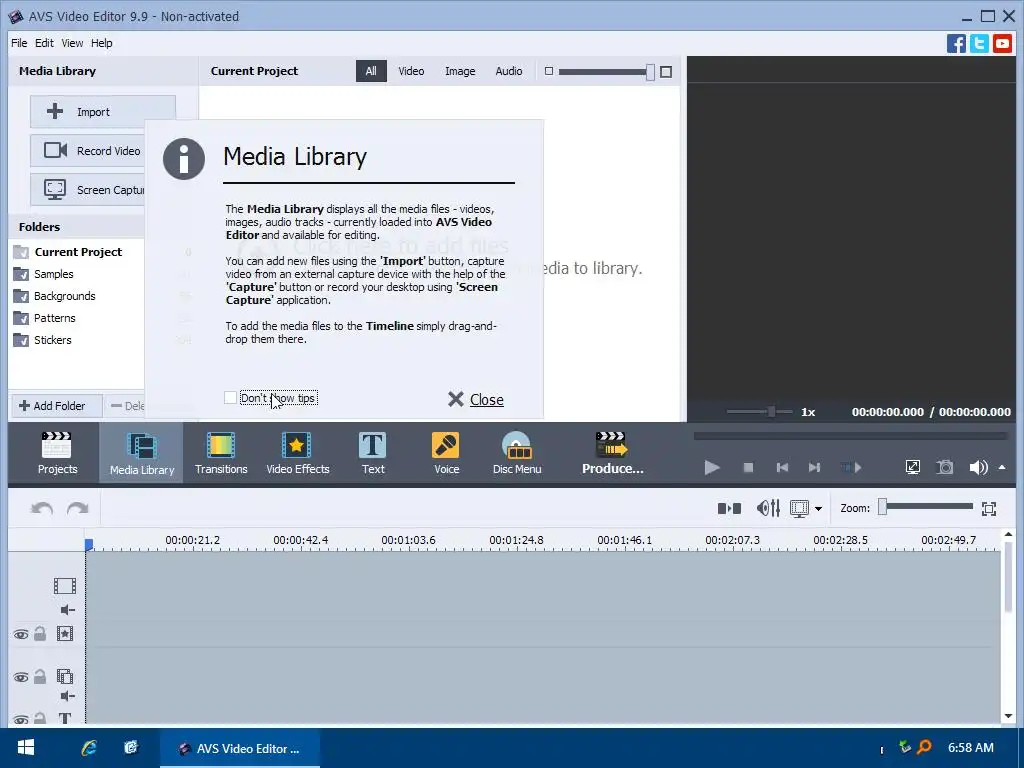Filter library by Audio tab
The height and width of the screenshot is (768, 1024).
(x=508, y=71)
